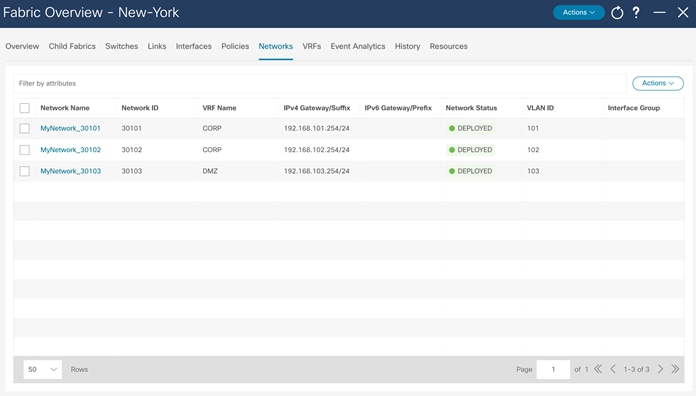The height and width of the screenshot is (396, 696).
Task: Refresh the fabric overview
Action: click(617, 12)
